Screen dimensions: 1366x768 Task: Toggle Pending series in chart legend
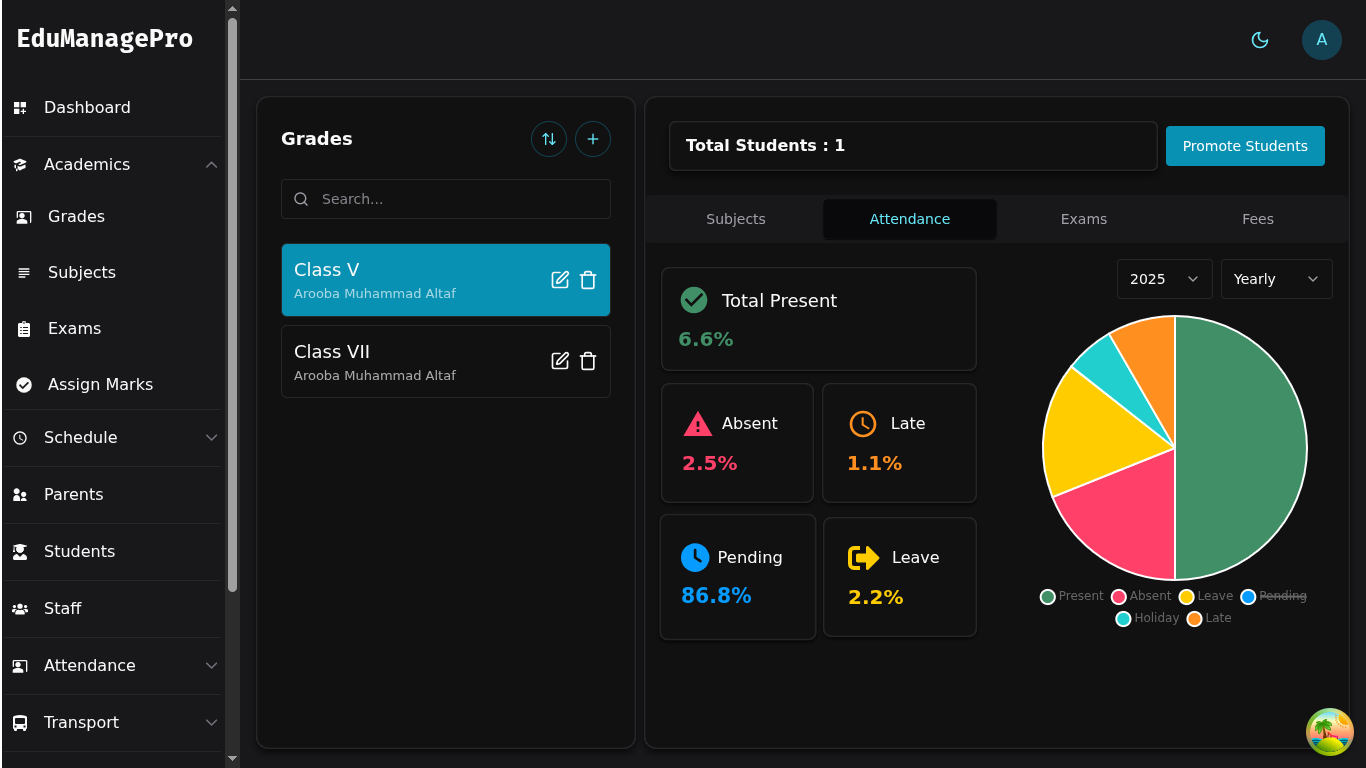point(1273,596)
